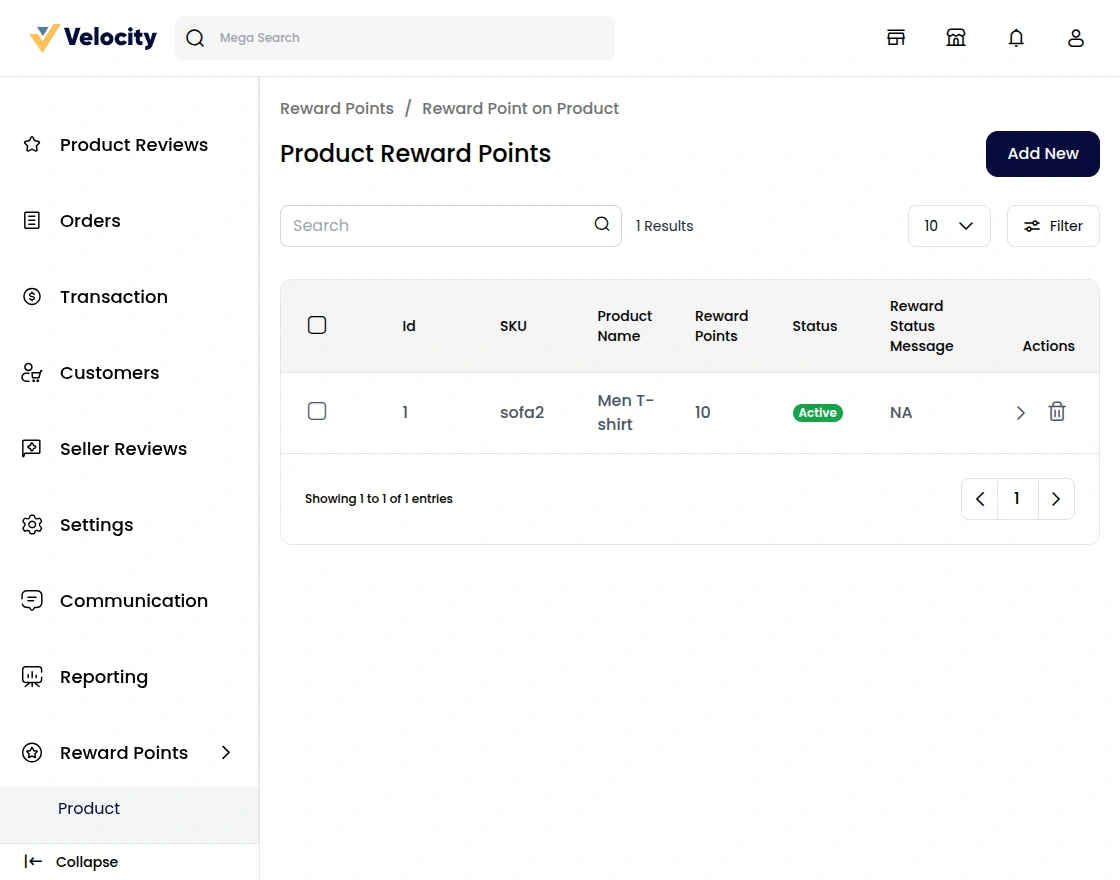Click the Seller Reviews chat-star icon

(x=32, y=449)
